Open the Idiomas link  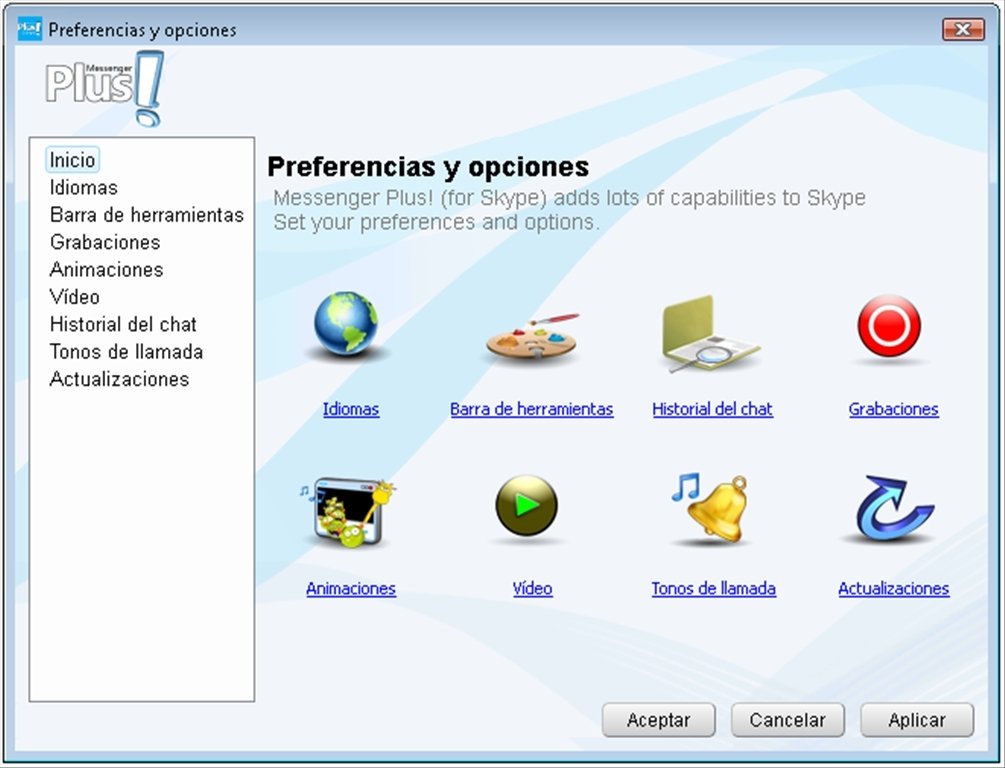click(x=351, y=409)
